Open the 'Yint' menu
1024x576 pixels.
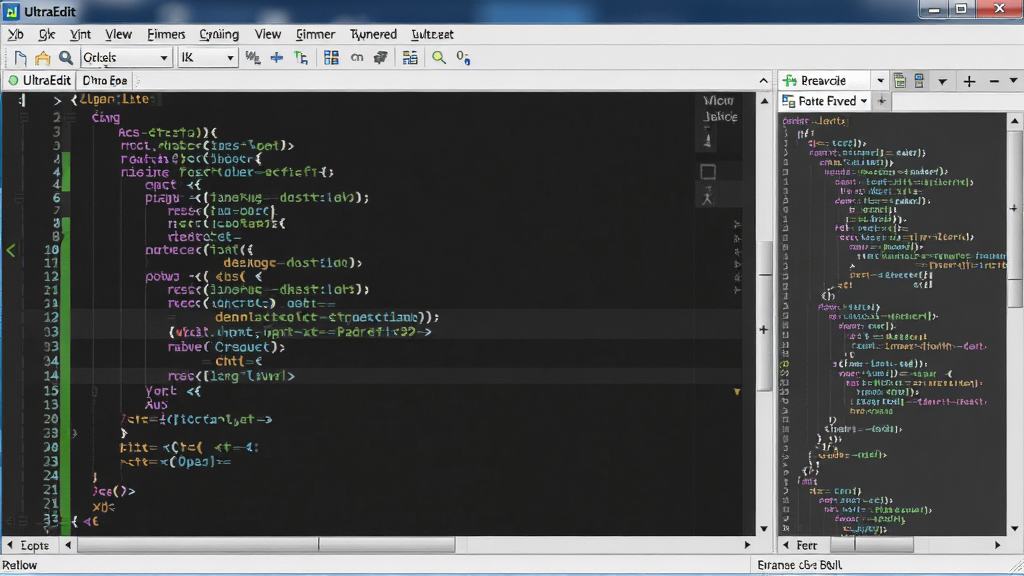click(80, 34)
